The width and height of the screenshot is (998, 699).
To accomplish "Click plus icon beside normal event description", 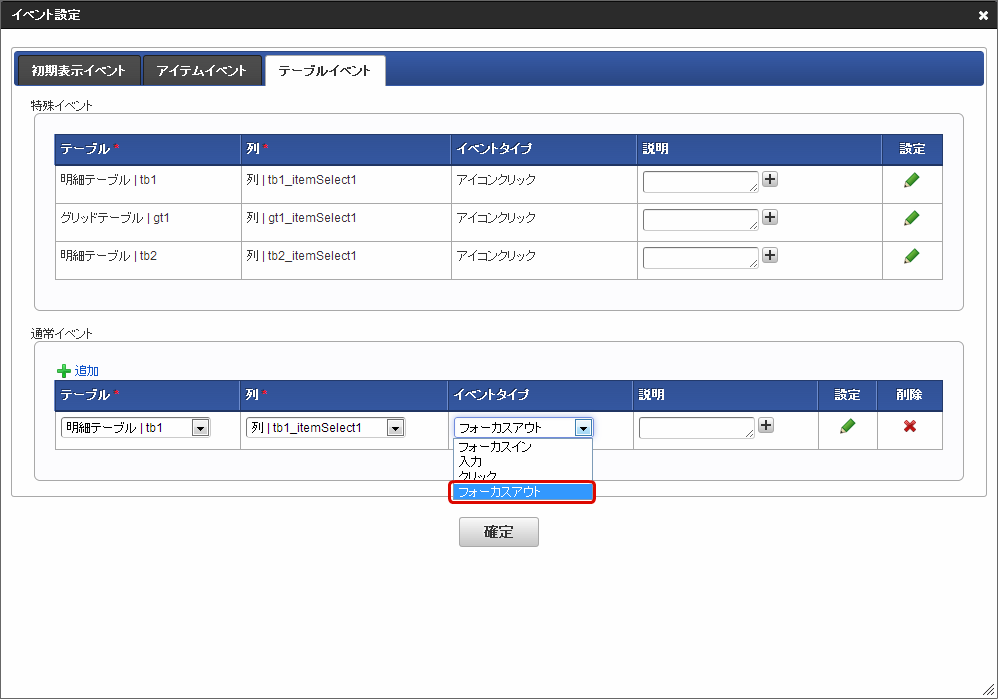I will click(766, 425).
